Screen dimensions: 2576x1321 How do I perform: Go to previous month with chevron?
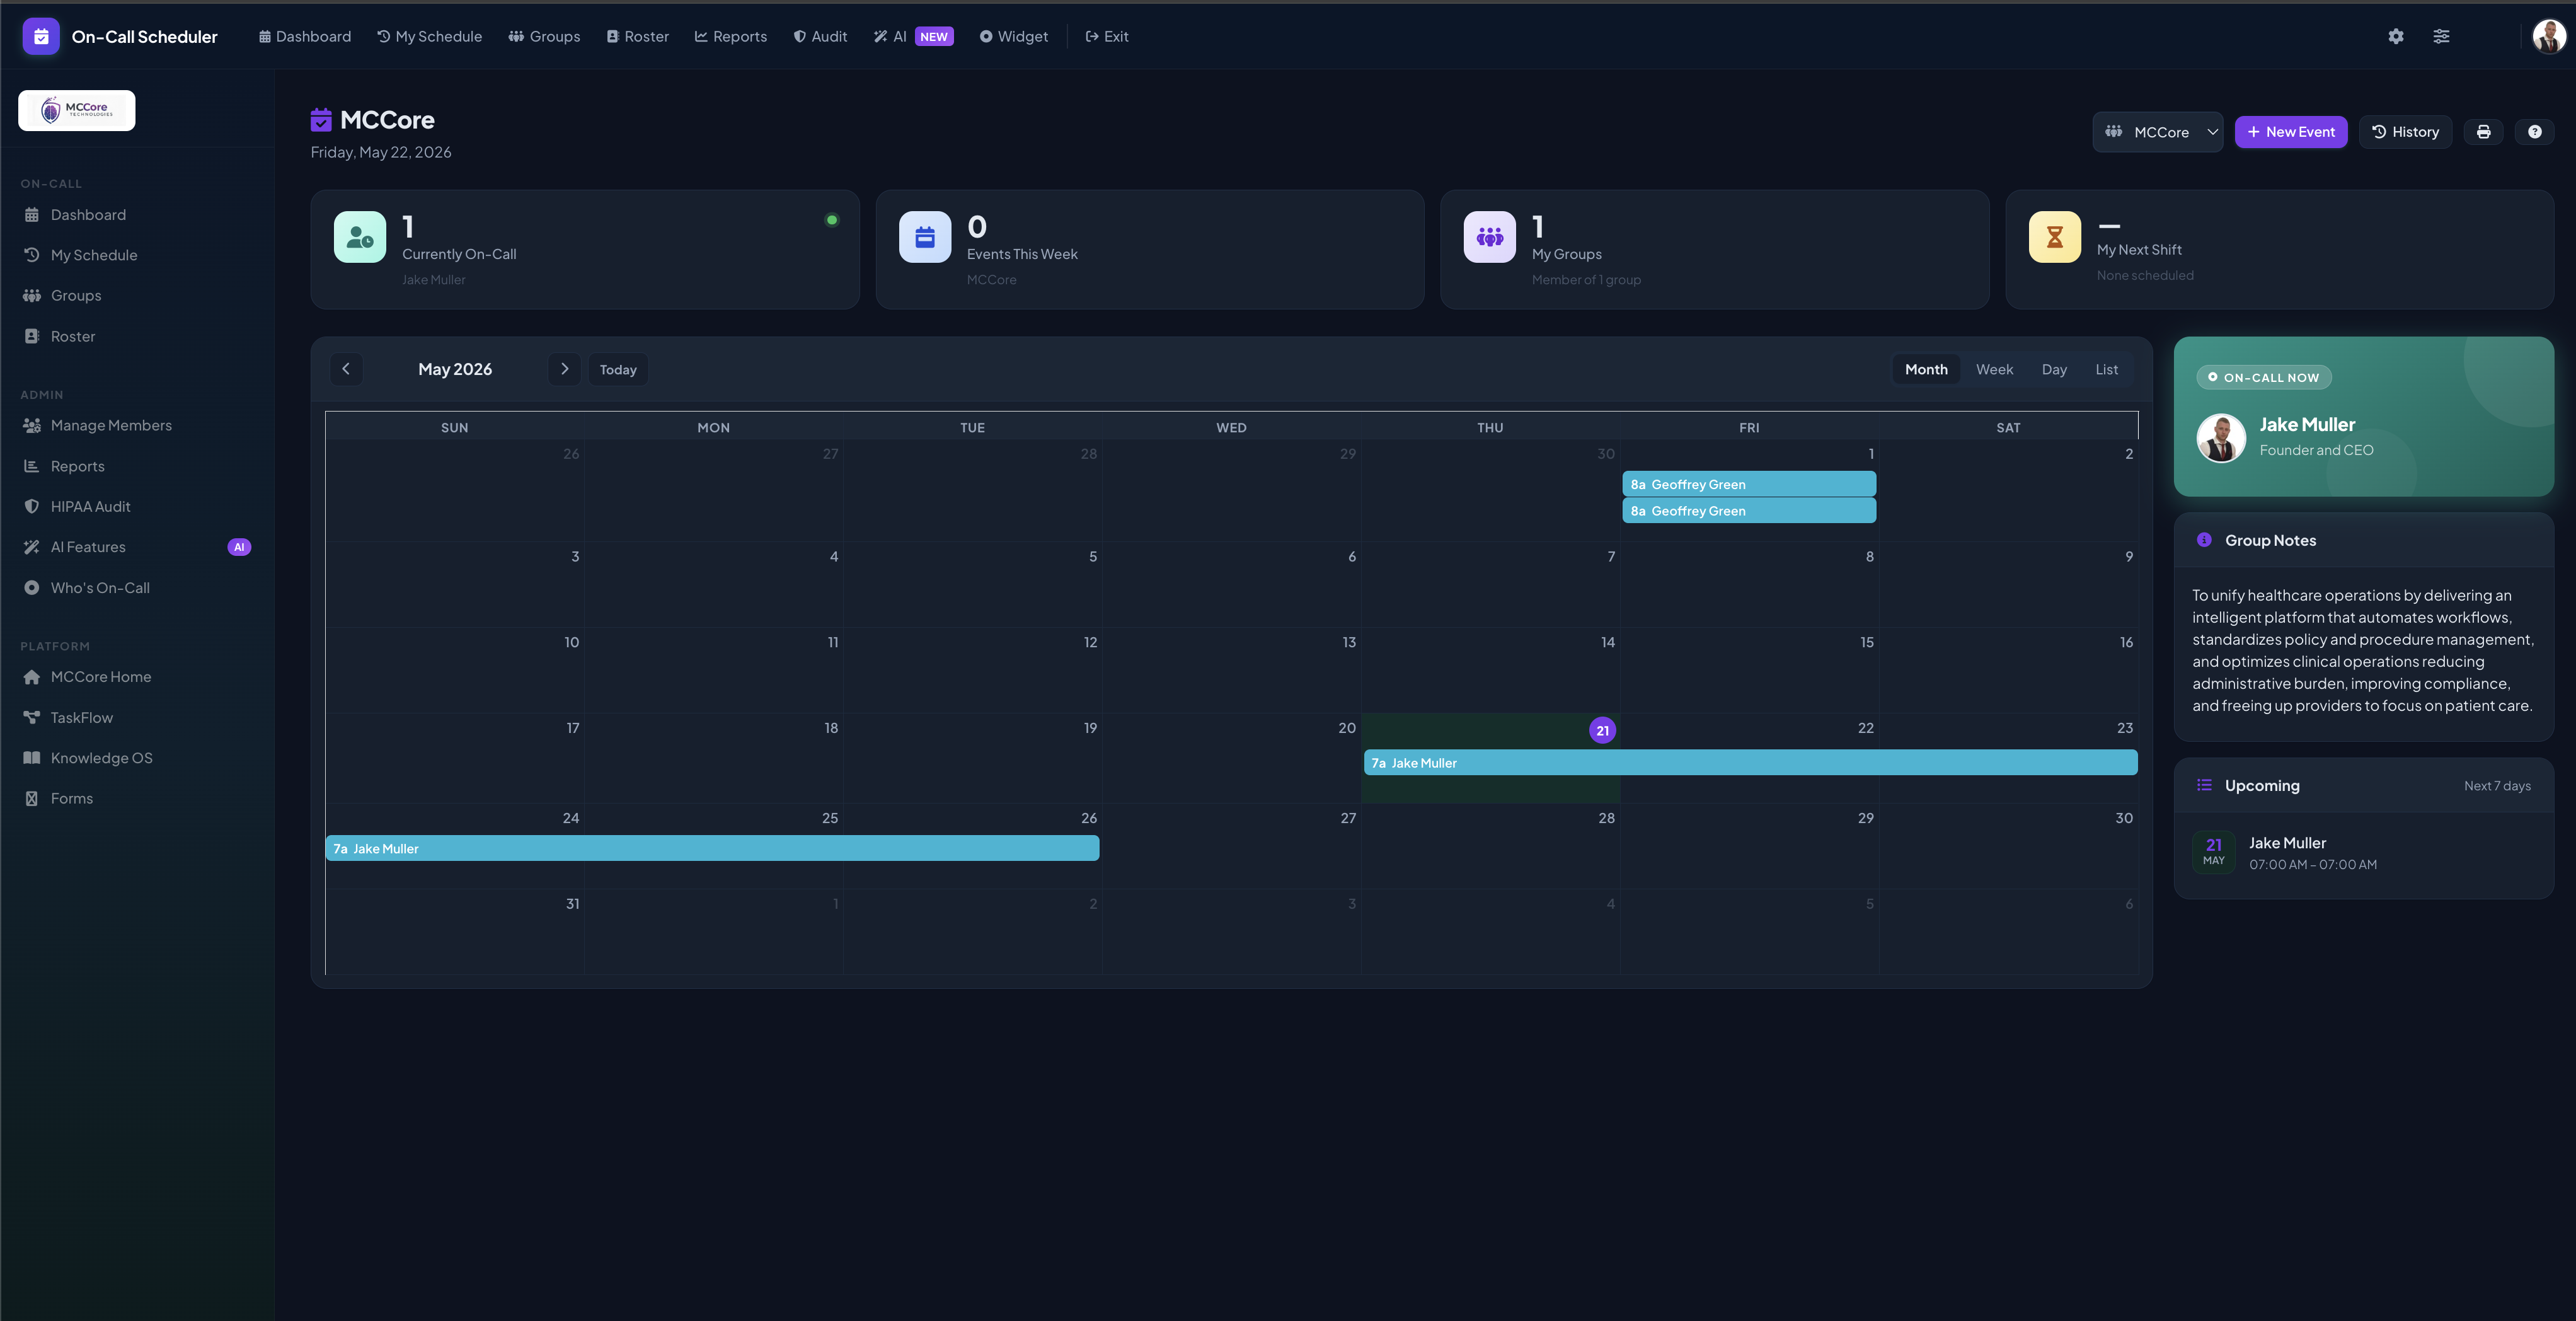pyautogui.click(x=346, y=369)
